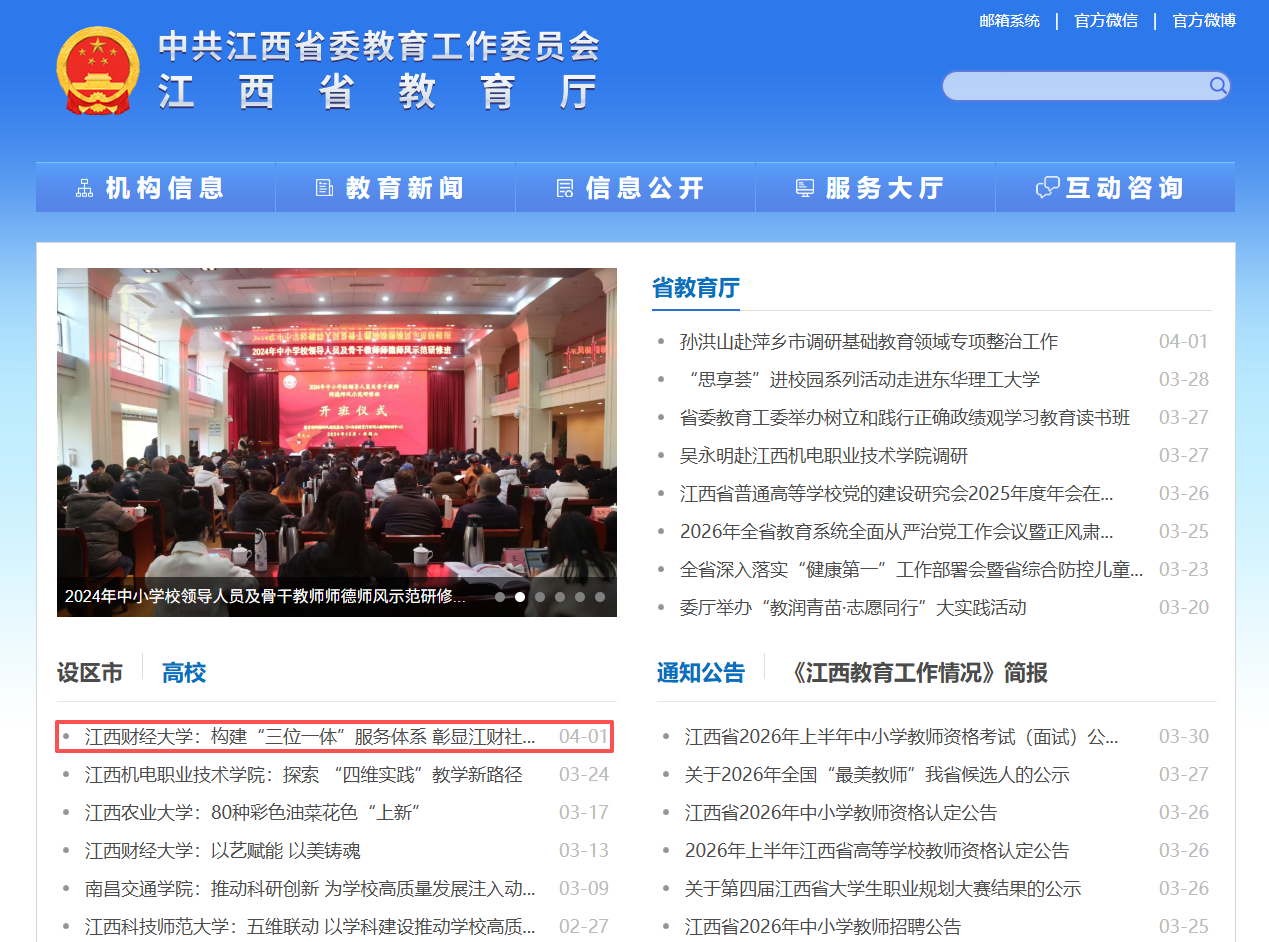Select the first carousel indicator dot
The image size is (1269, 942).
500,597
